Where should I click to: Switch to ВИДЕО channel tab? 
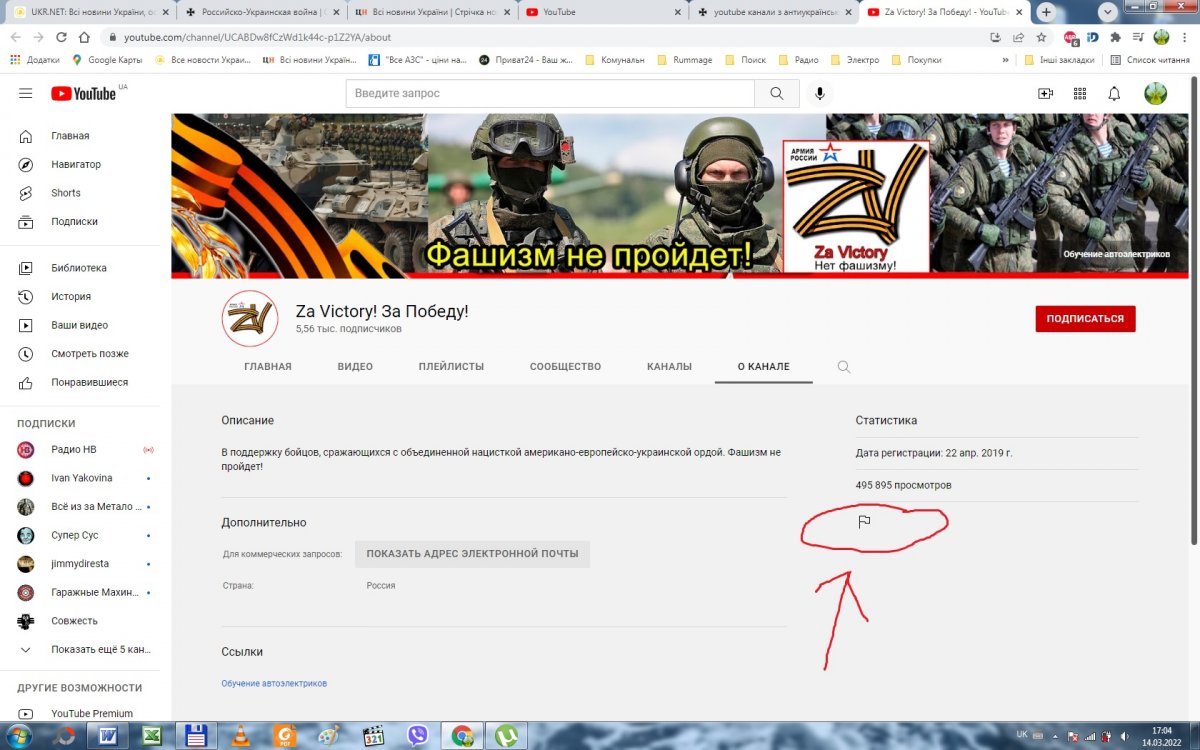[355, 367]
